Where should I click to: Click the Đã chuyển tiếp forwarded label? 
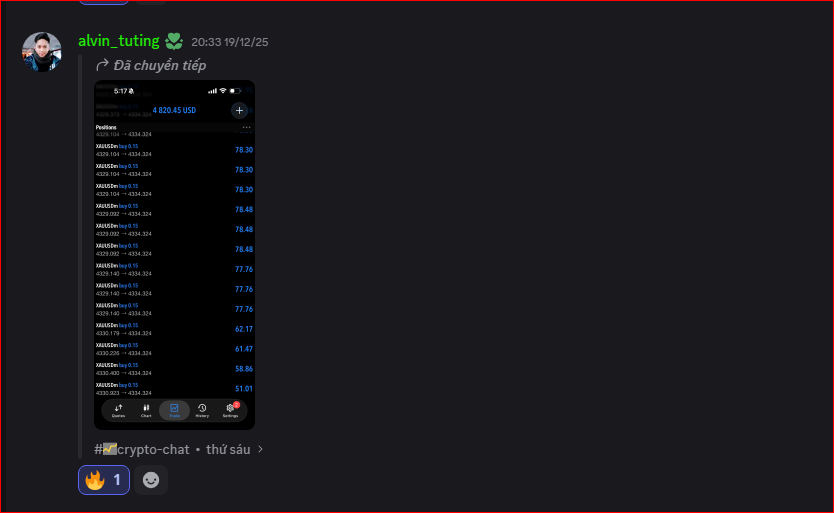coord(160,65)
